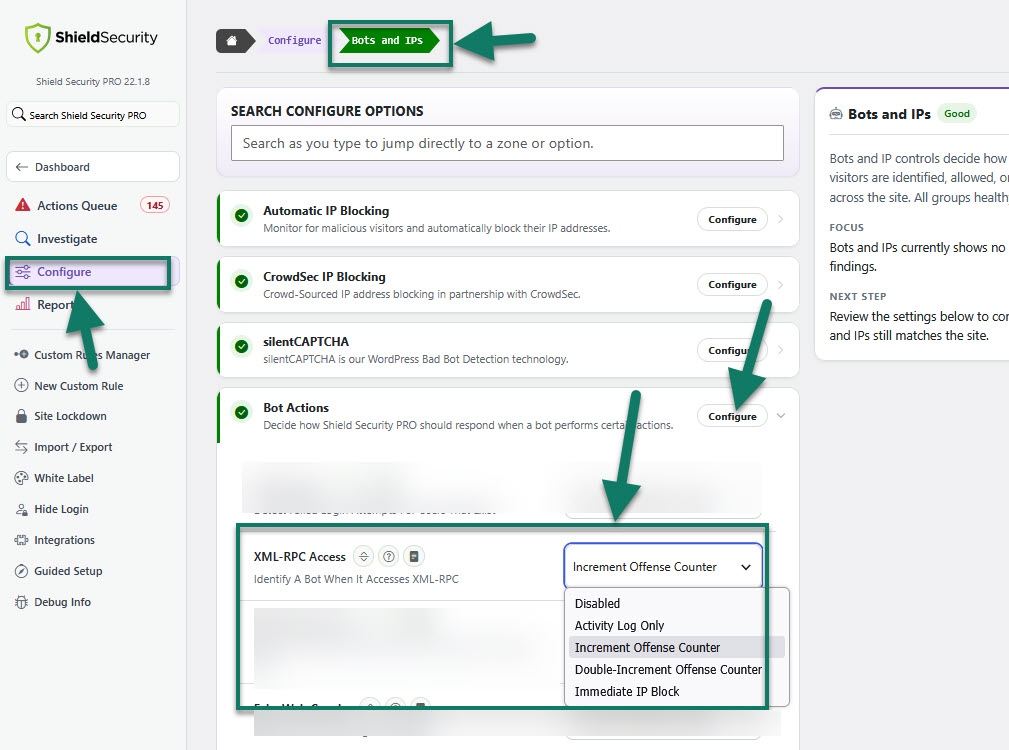
Task: Click the Investigate magnifier icon
Action: (23, 239)
